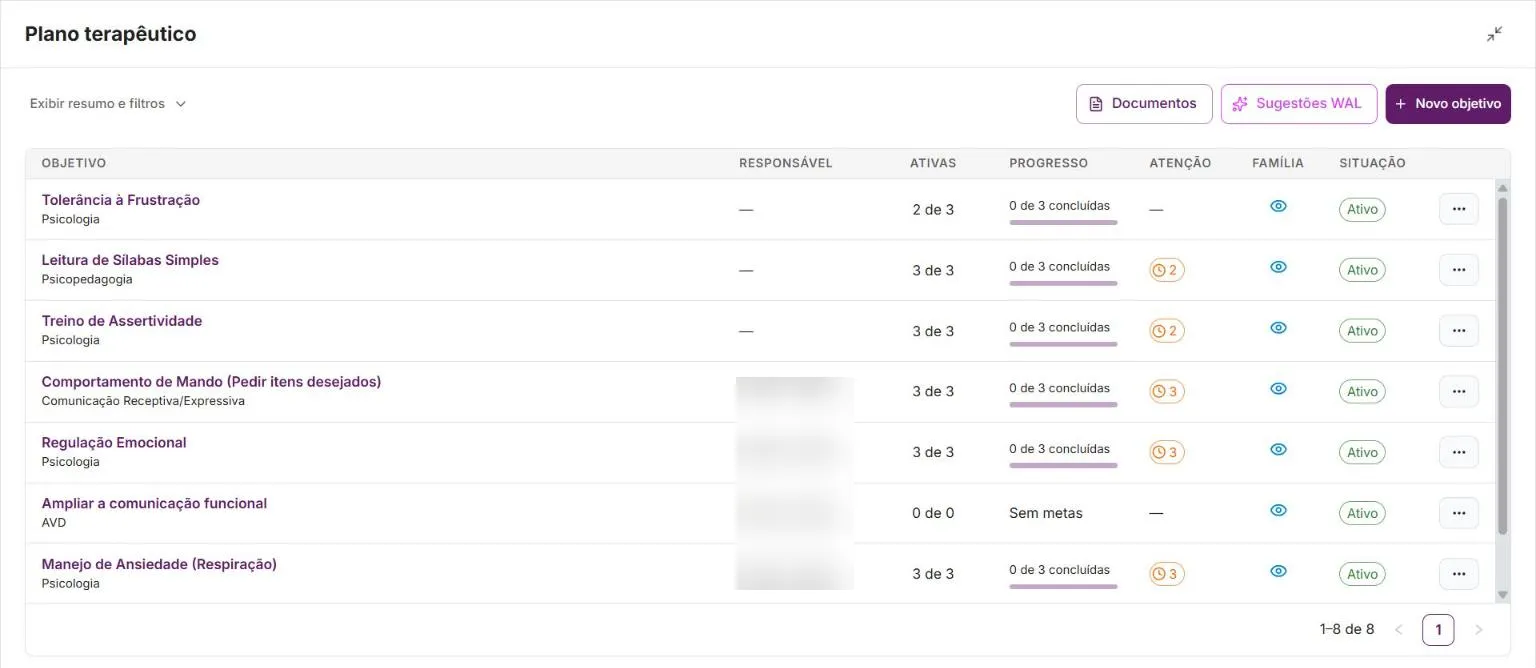The image size is (1536, 668).
Task: Open the three-dot menu for Leitura de Sílabas Simples
Action: [x=1458, y=270]
